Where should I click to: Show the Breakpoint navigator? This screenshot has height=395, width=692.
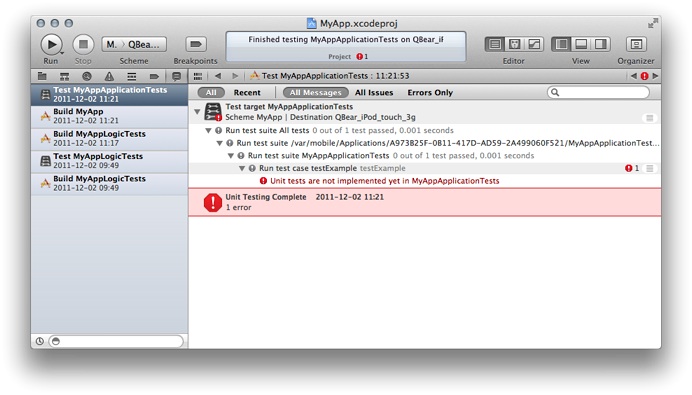pos(154,76)
